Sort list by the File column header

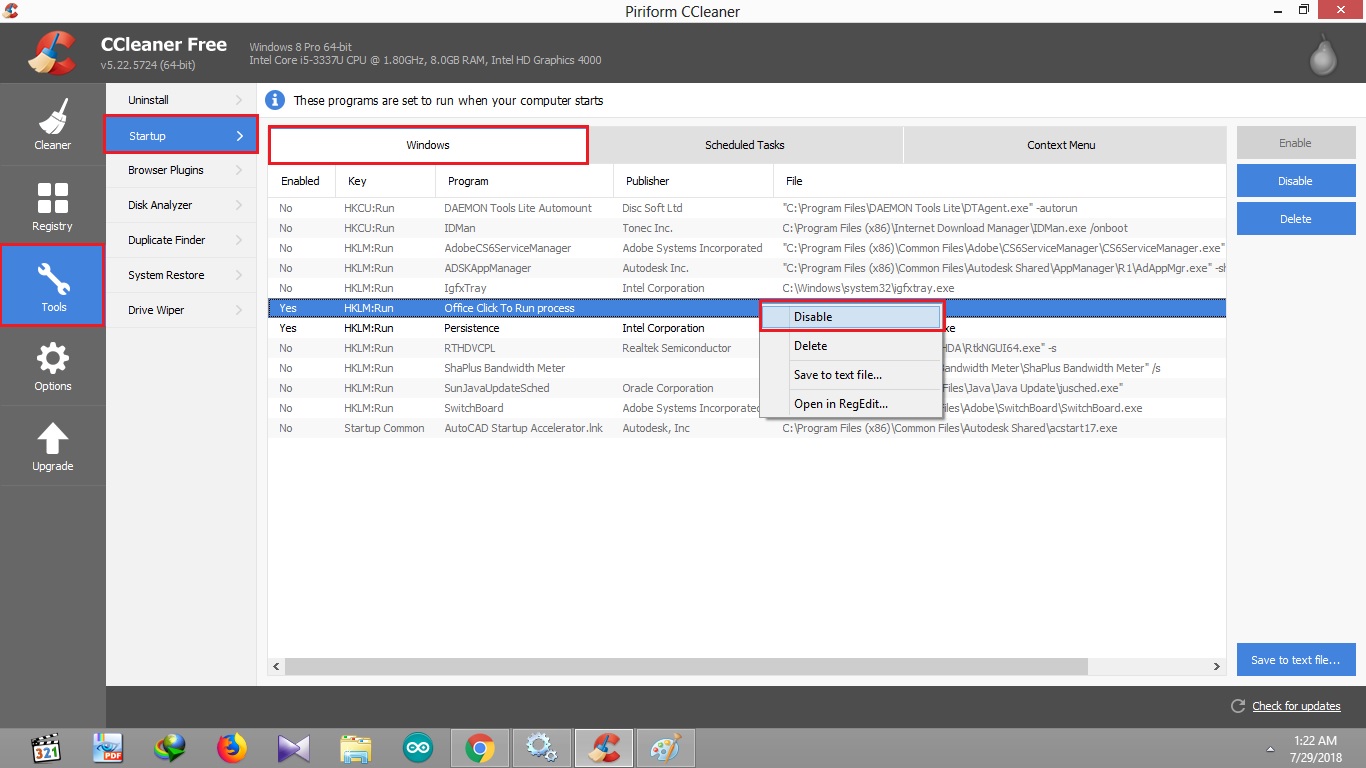1000,181
